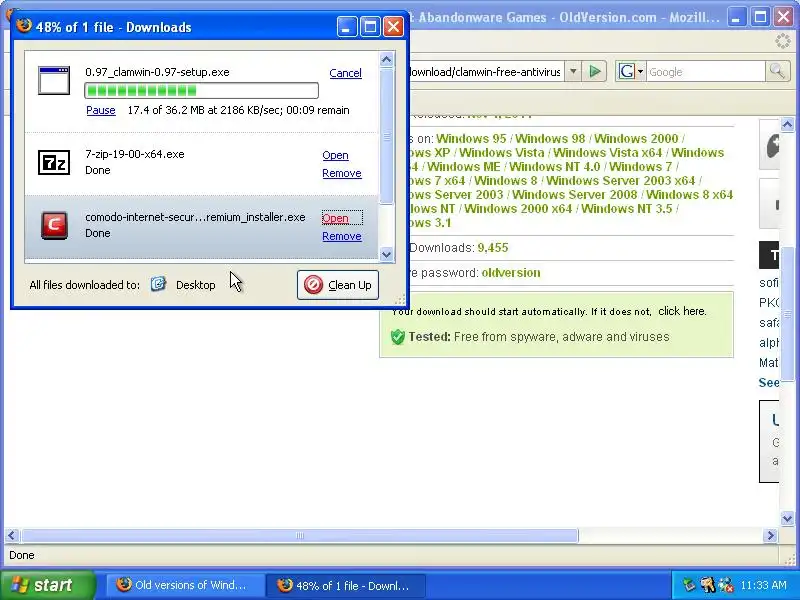Click the Desktop download location link
This screenshot has width=800, height=600.
[195, 285]
